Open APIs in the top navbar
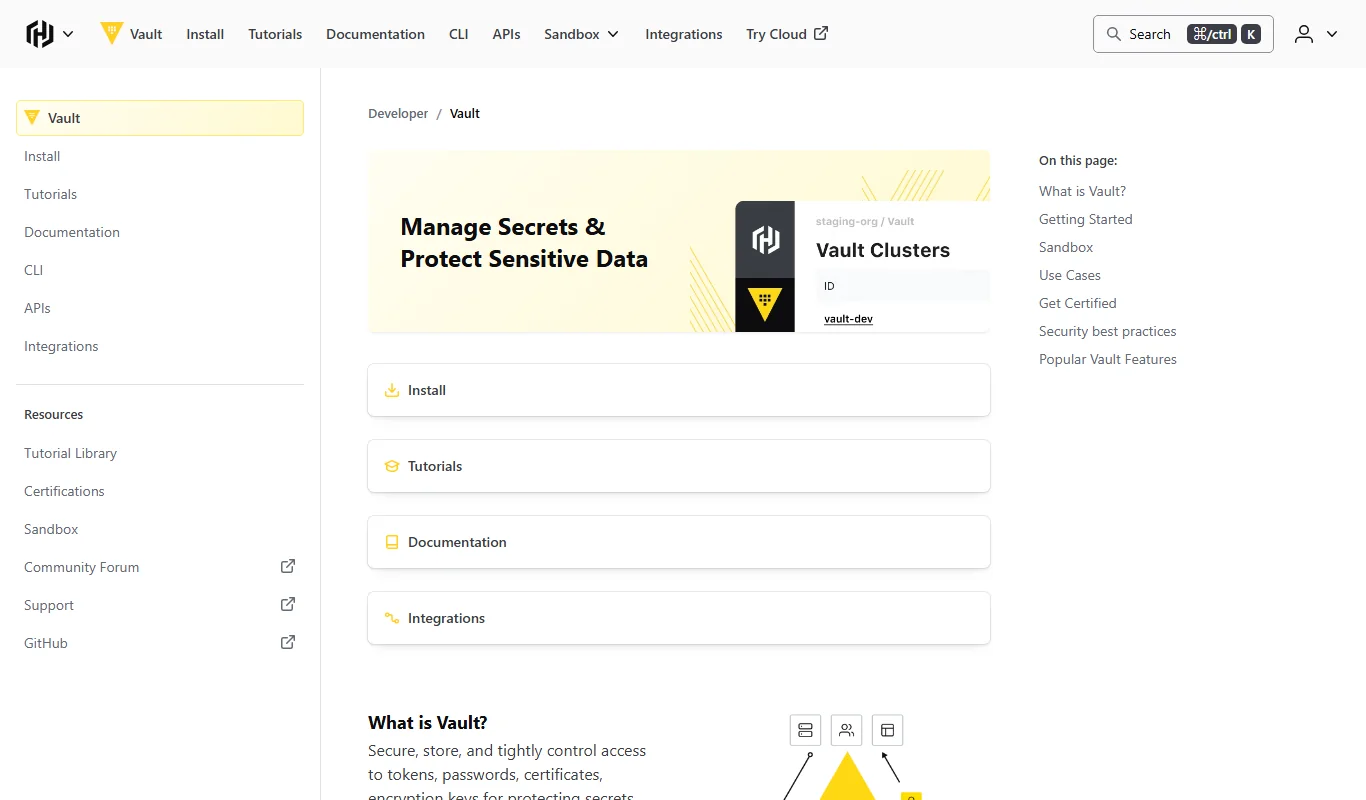This screenshot has height=800, width=1366. (x=506, y=34)
